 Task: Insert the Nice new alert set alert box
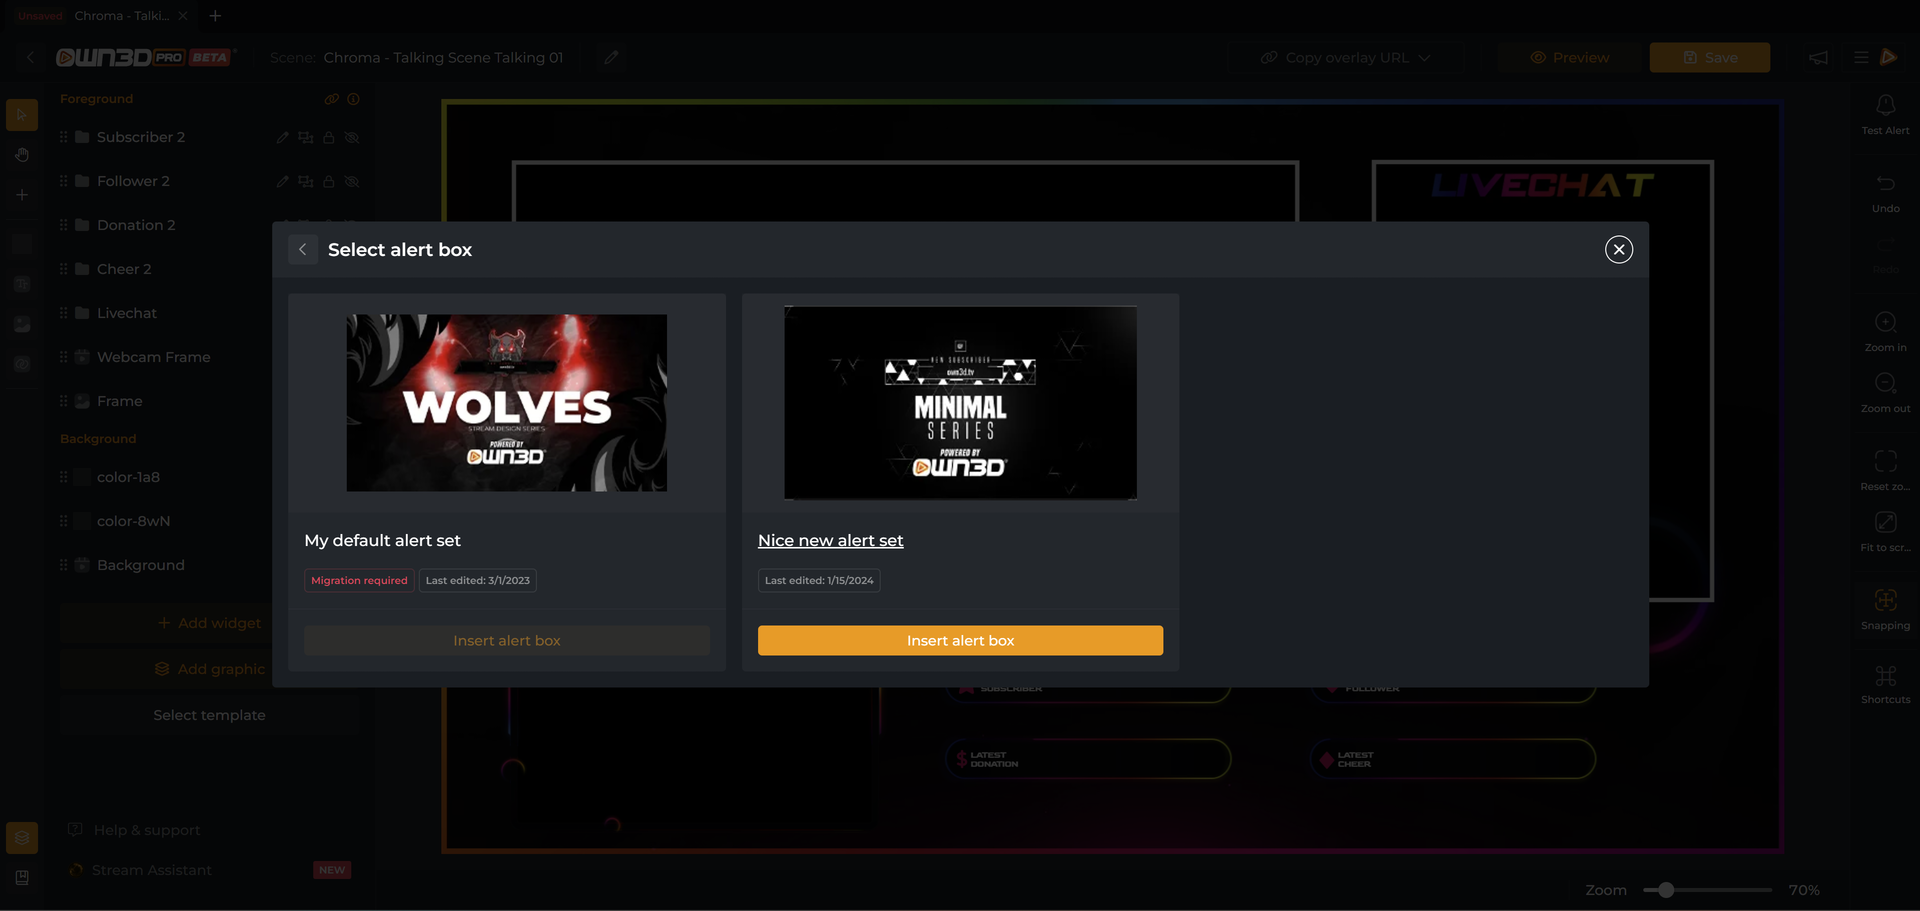[x=960, y=641]
